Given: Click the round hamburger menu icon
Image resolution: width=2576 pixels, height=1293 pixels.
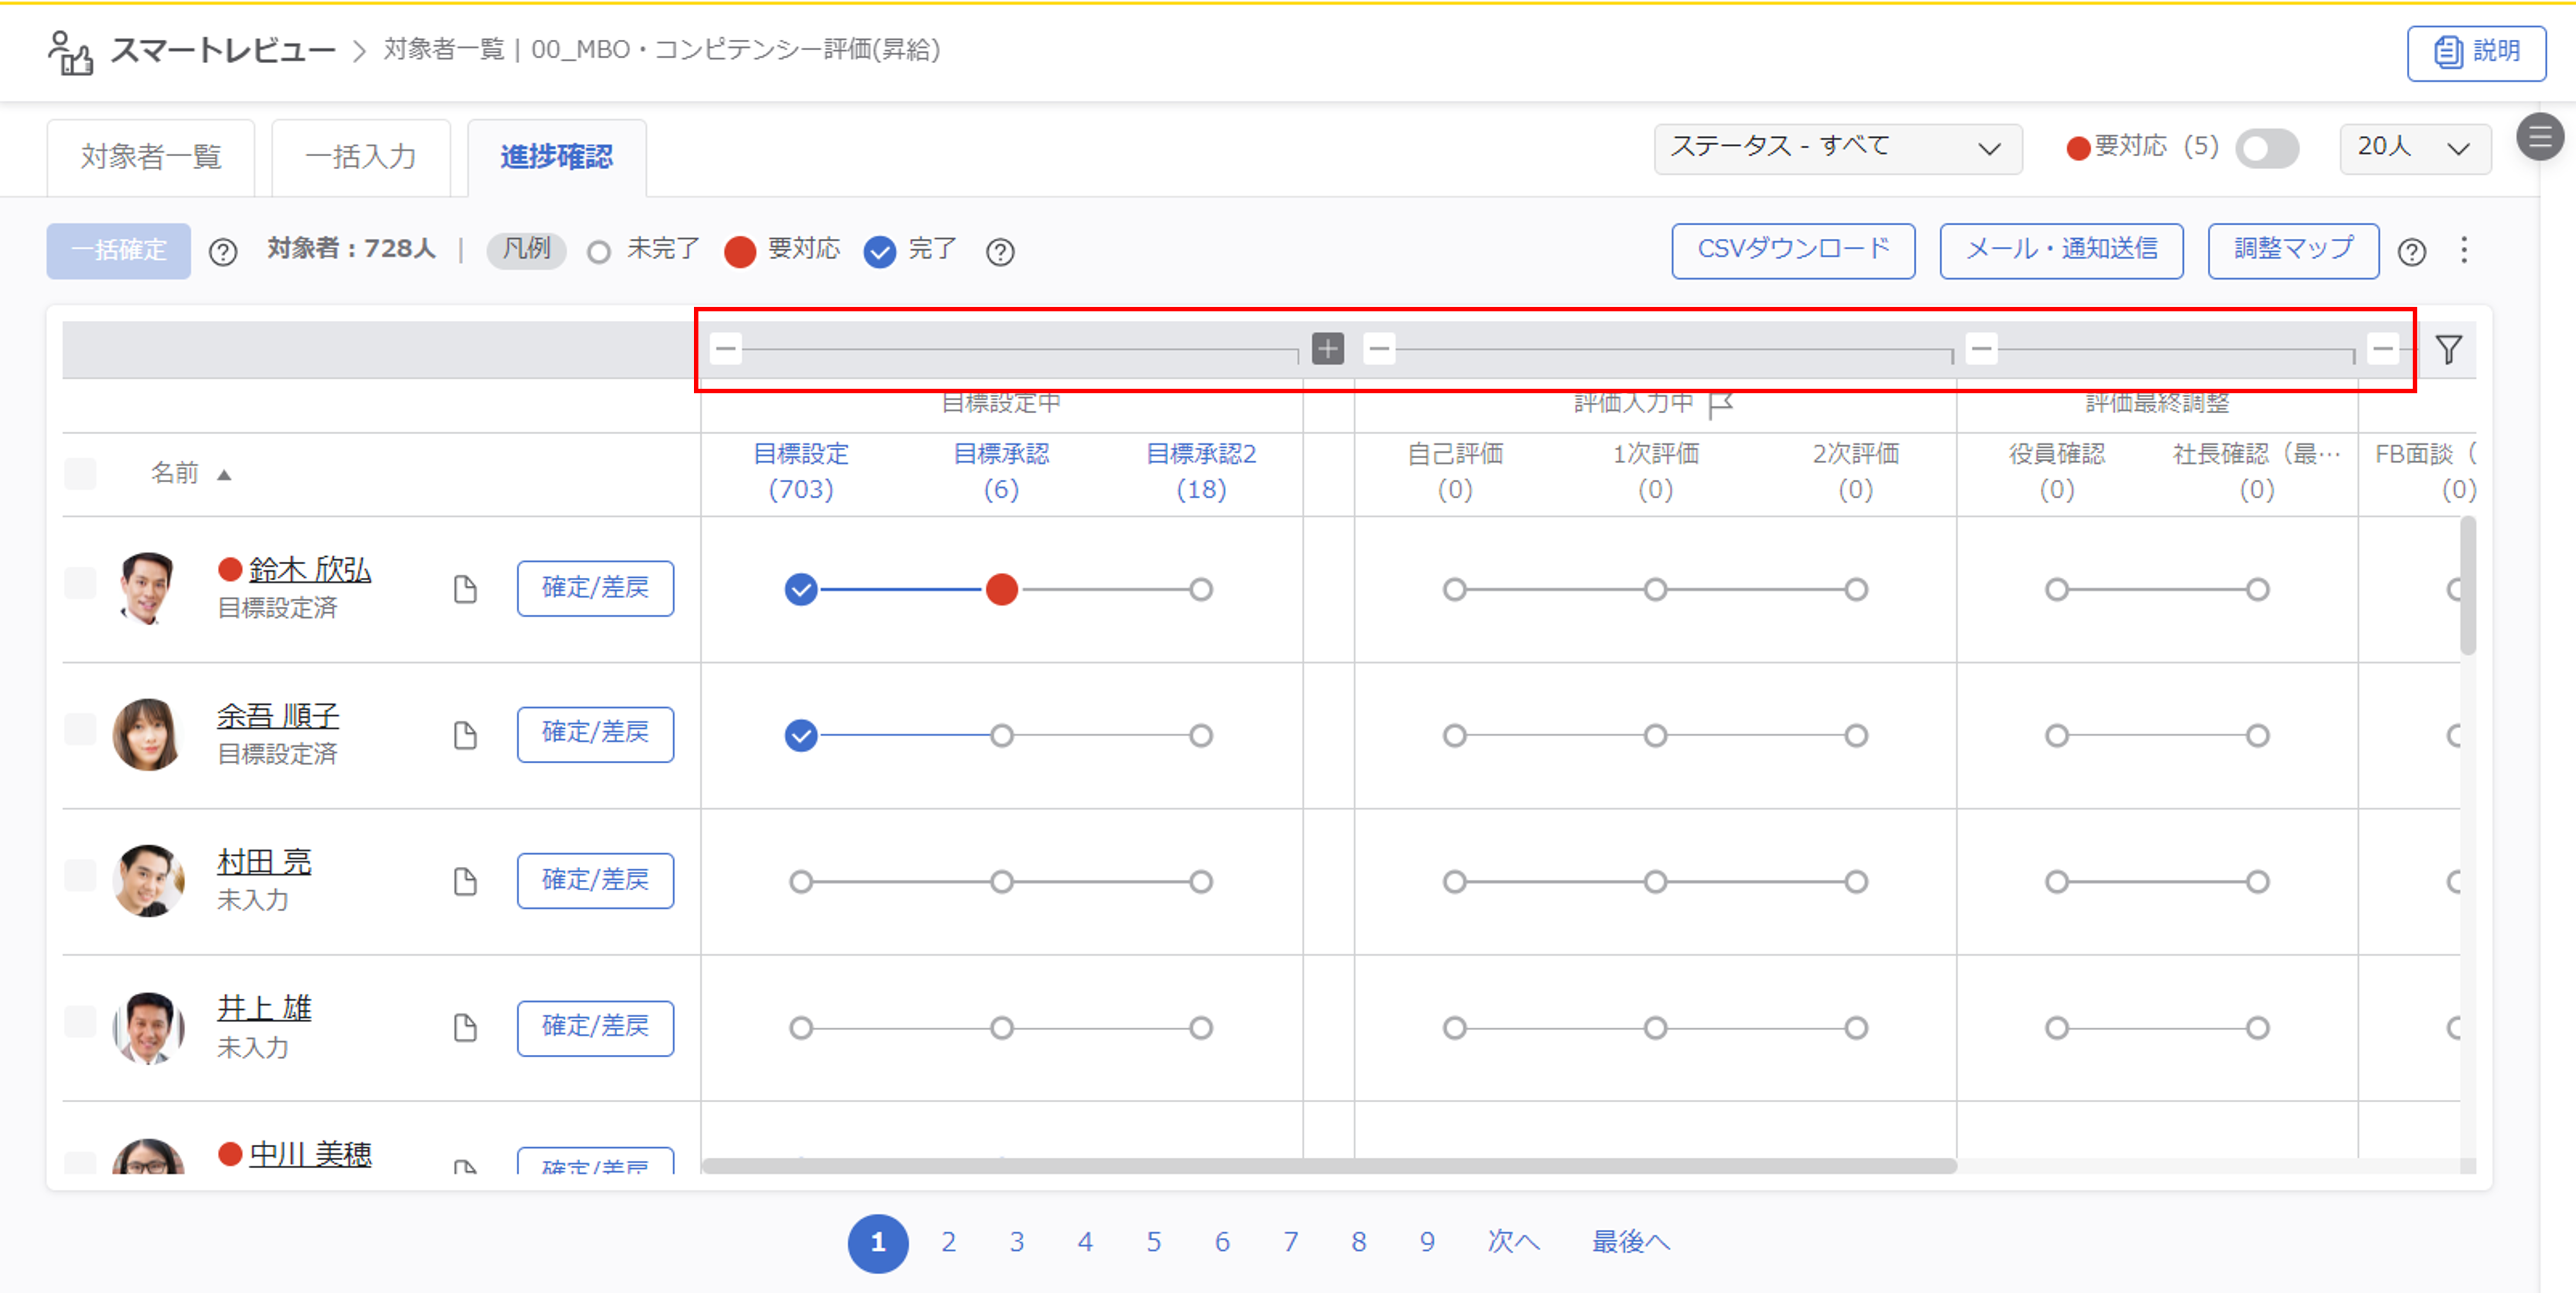Looking at the screenshot, I should point(2540,137).
